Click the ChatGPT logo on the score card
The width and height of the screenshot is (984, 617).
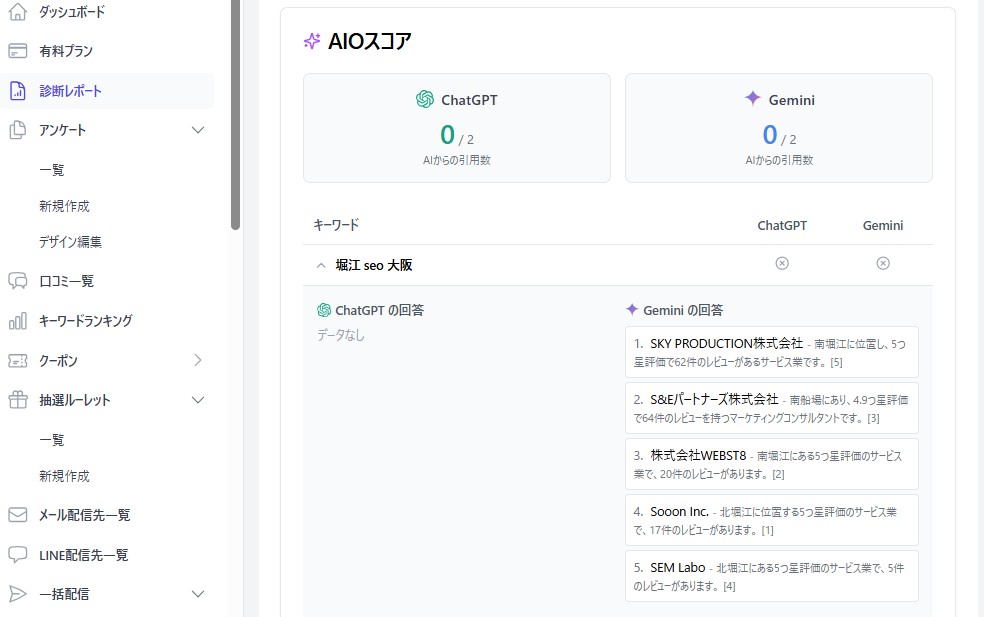click(423, 99)
